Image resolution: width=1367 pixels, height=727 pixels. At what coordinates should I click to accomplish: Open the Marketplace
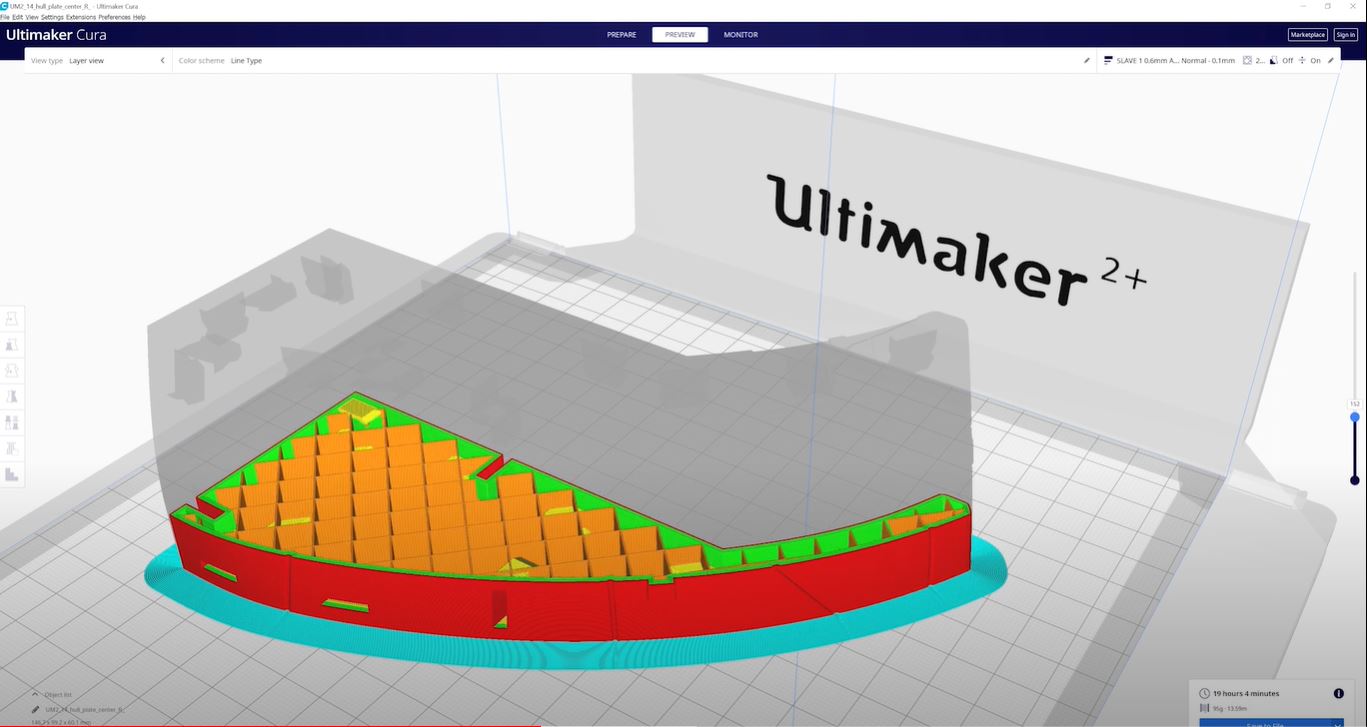(1307, 35)
